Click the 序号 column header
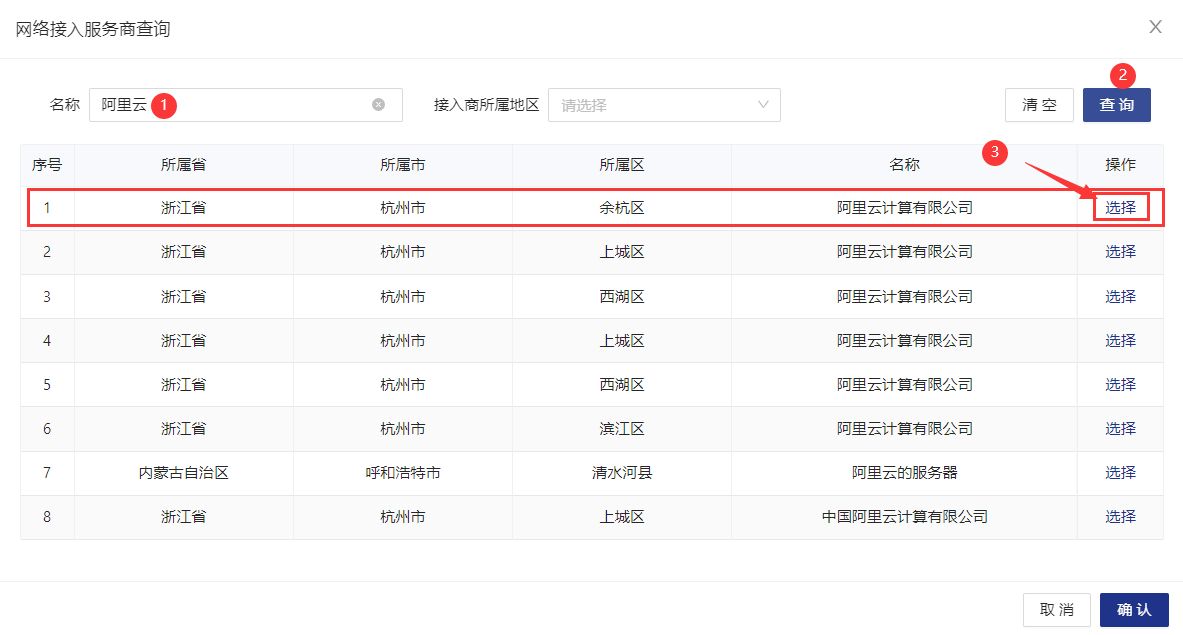Viewport: 1183px width, 635px height. point(47,164)
